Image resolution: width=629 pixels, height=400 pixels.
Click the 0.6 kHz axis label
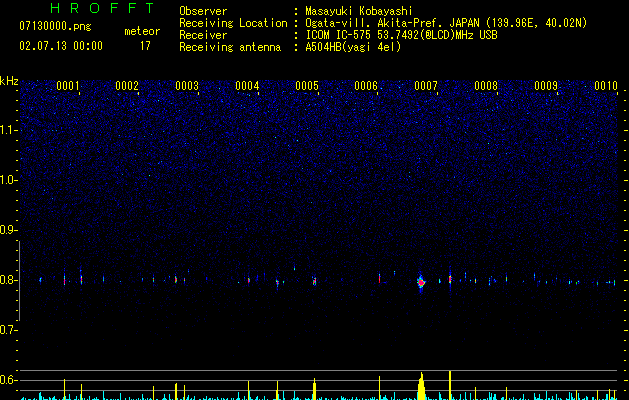tap(9, 380)
